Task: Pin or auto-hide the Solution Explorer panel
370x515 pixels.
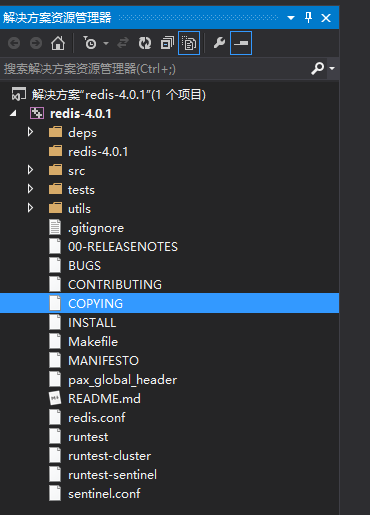Action: pos(309,17)
